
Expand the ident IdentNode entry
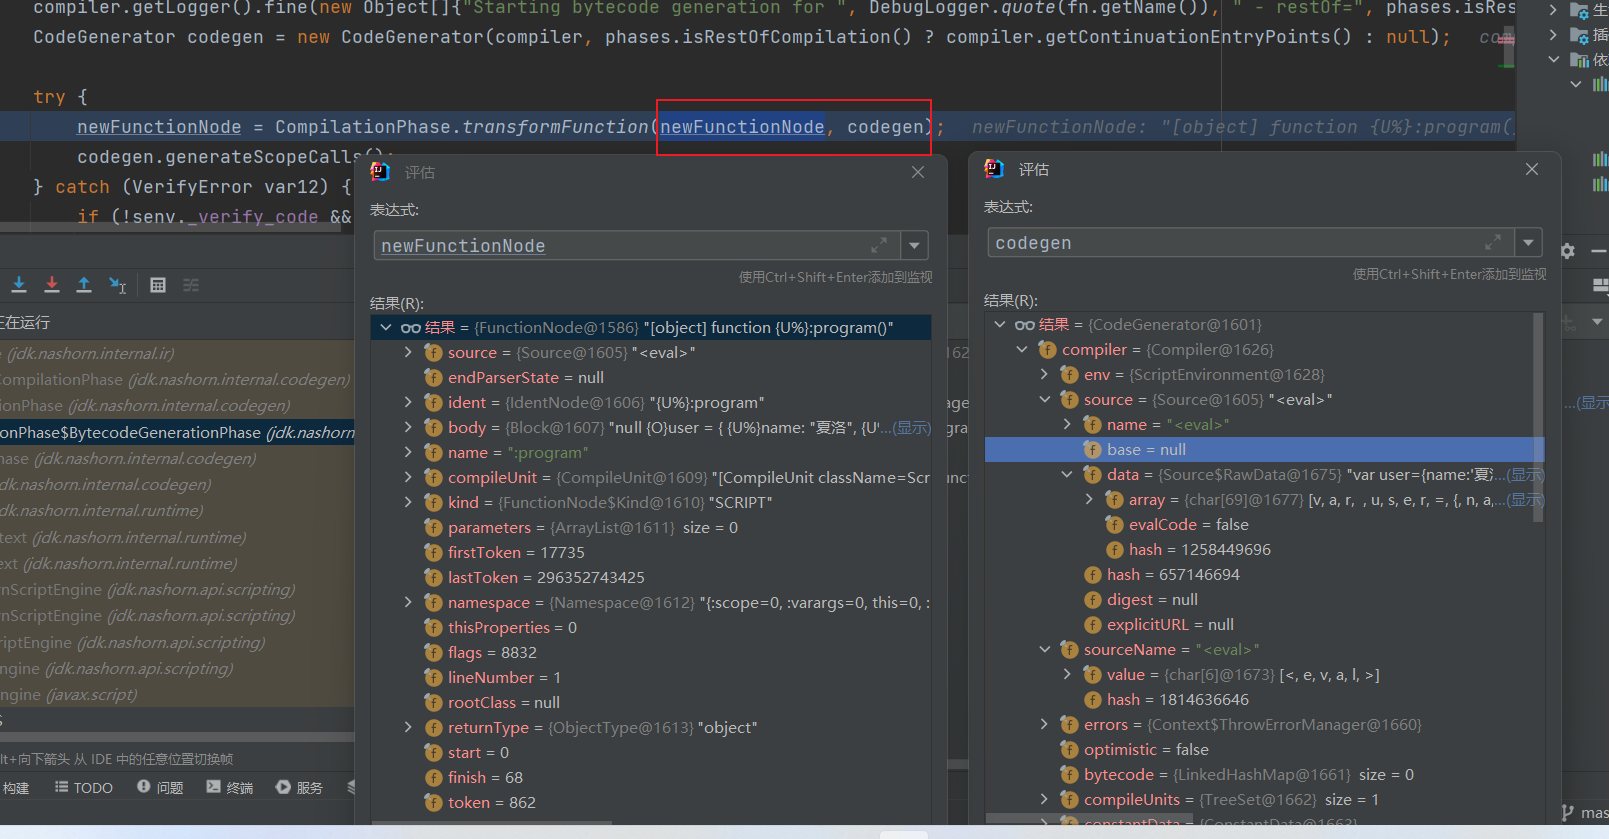coord(408,402)
